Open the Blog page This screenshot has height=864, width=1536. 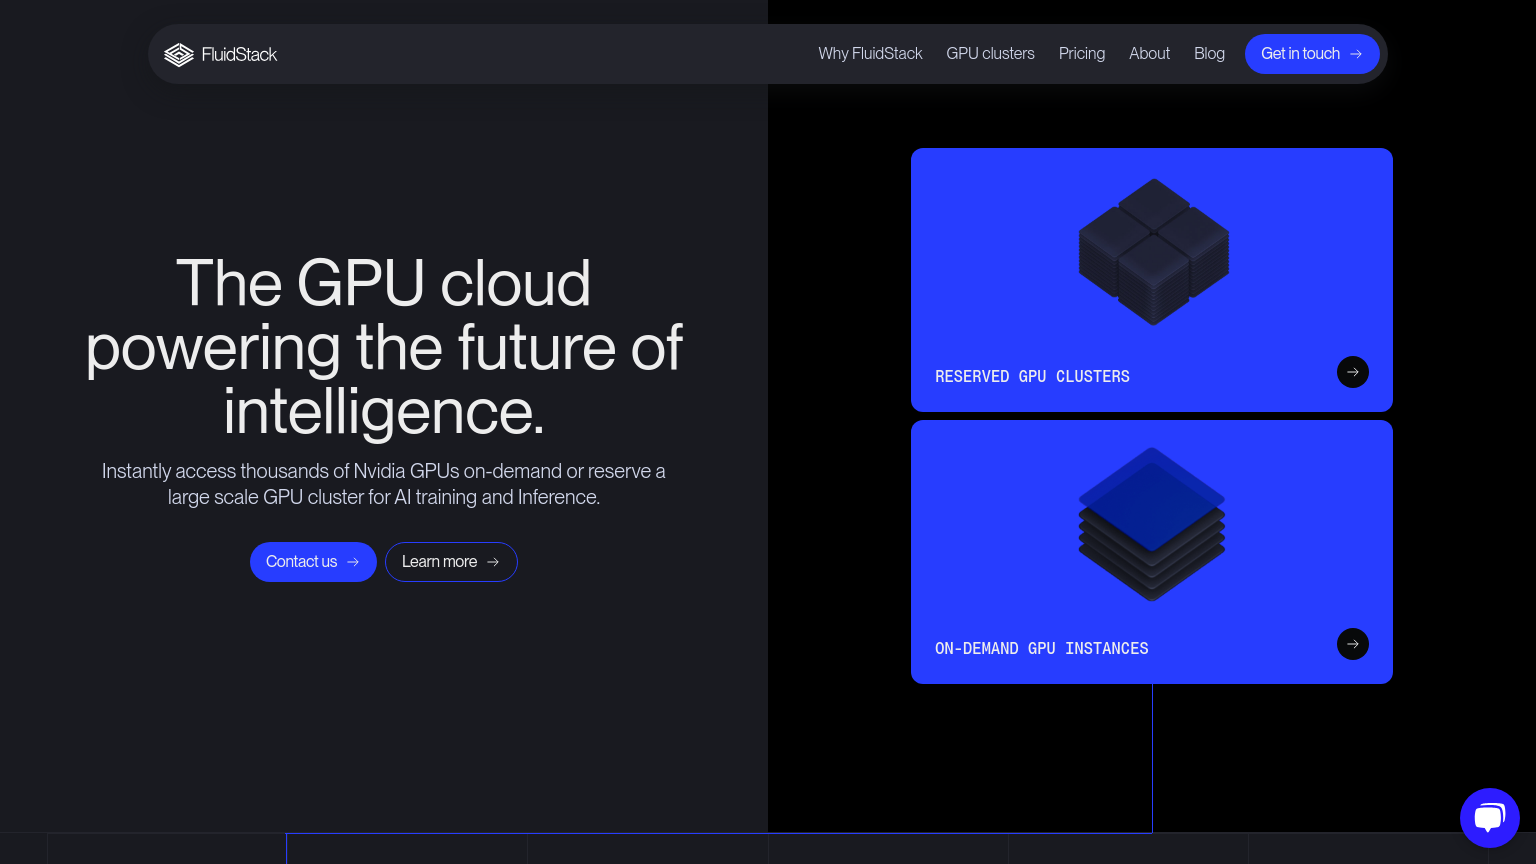coord(1209,54)
